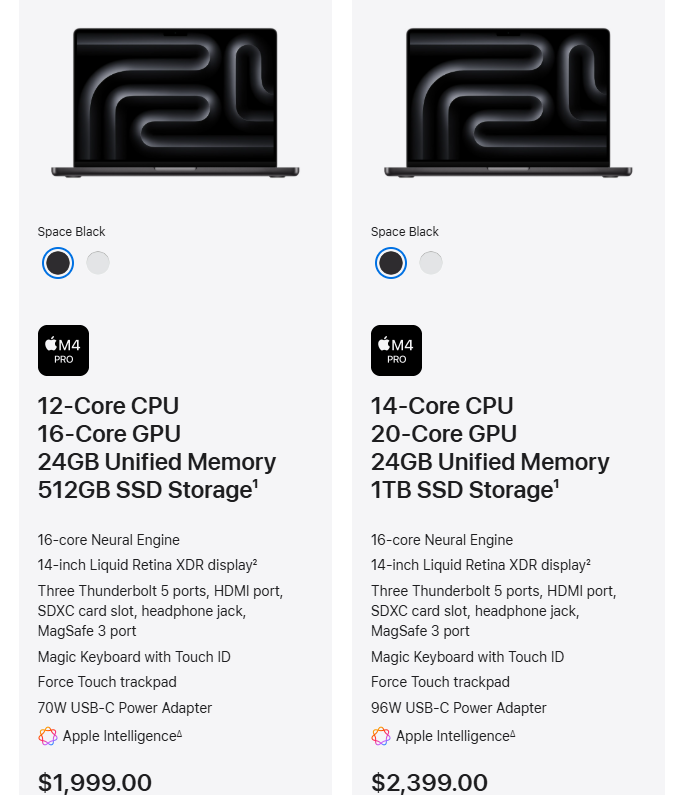Open footnote 2 after XDR display, left card
Viewport: 684px width, 795px height.
click(x=255, y=562)
